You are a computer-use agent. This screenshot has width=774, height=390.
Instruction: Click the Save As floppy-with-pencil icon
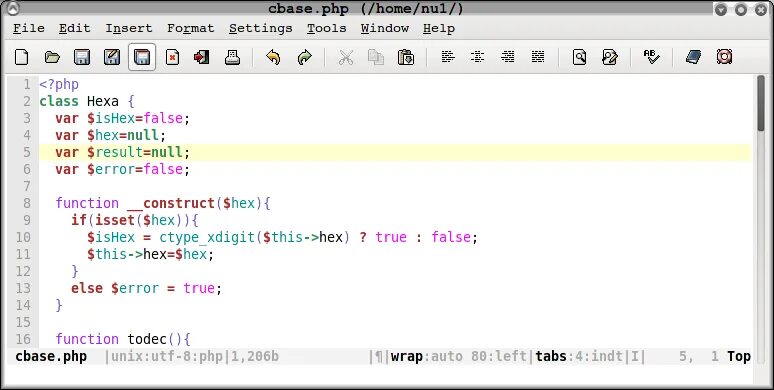[x=112, y=57]
